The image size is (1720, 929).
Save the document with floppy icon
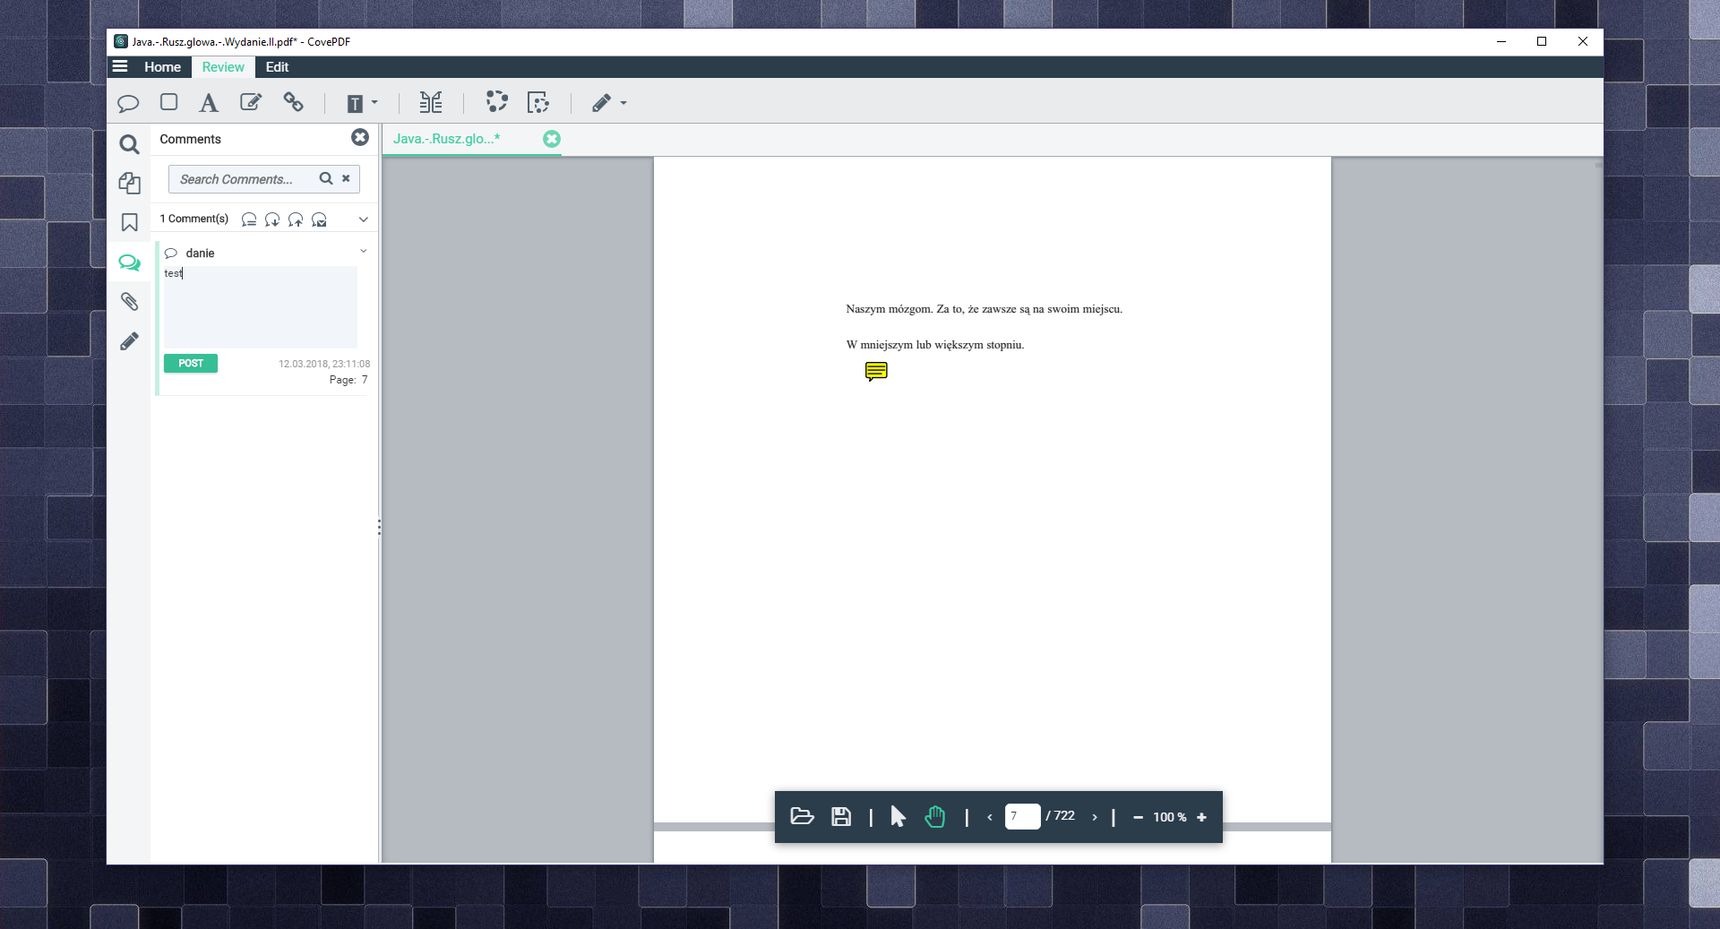point(841,816)
